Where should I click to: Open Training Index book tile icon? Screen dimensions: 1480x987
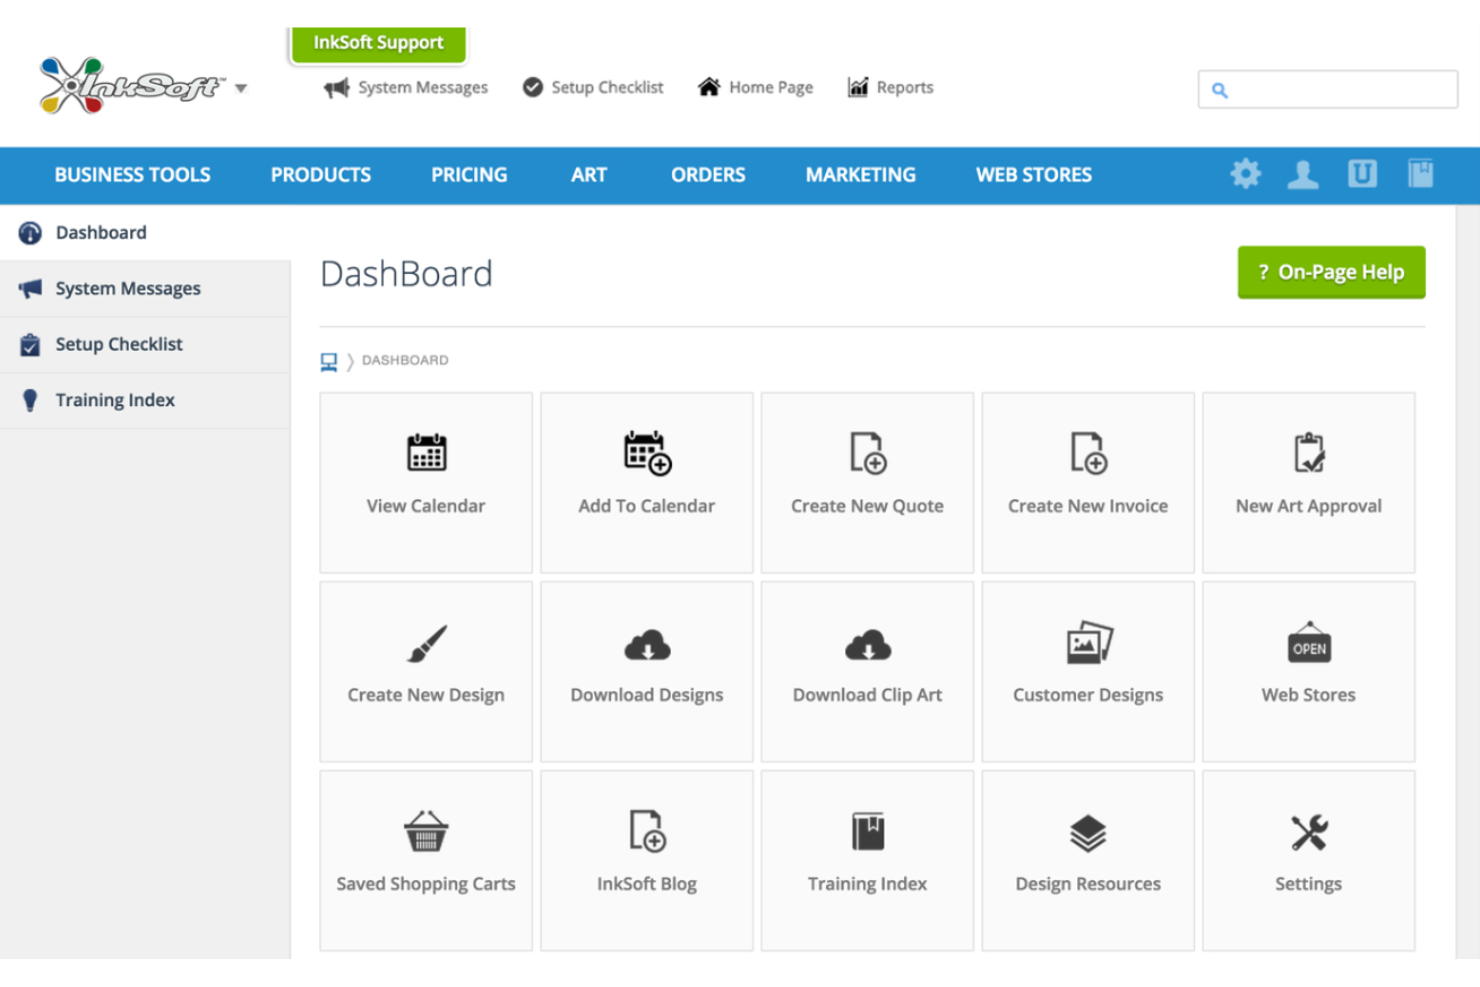pos(868,831)
